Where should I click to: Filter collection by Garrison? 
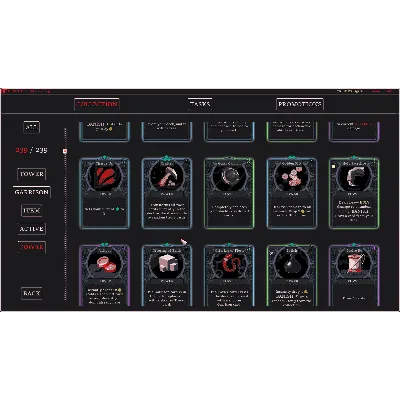click(x=31, y=192)
